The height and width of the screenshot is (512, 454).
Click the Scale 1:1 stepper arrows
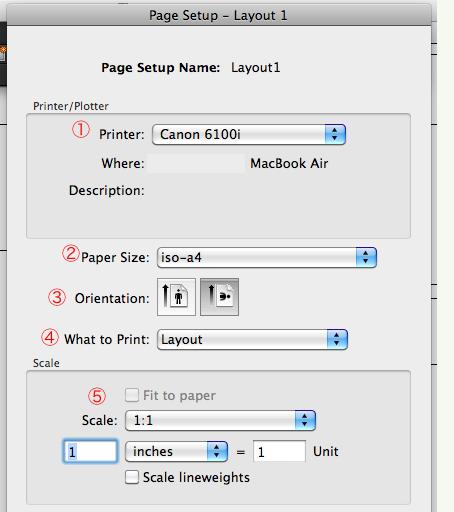point(305,420)
